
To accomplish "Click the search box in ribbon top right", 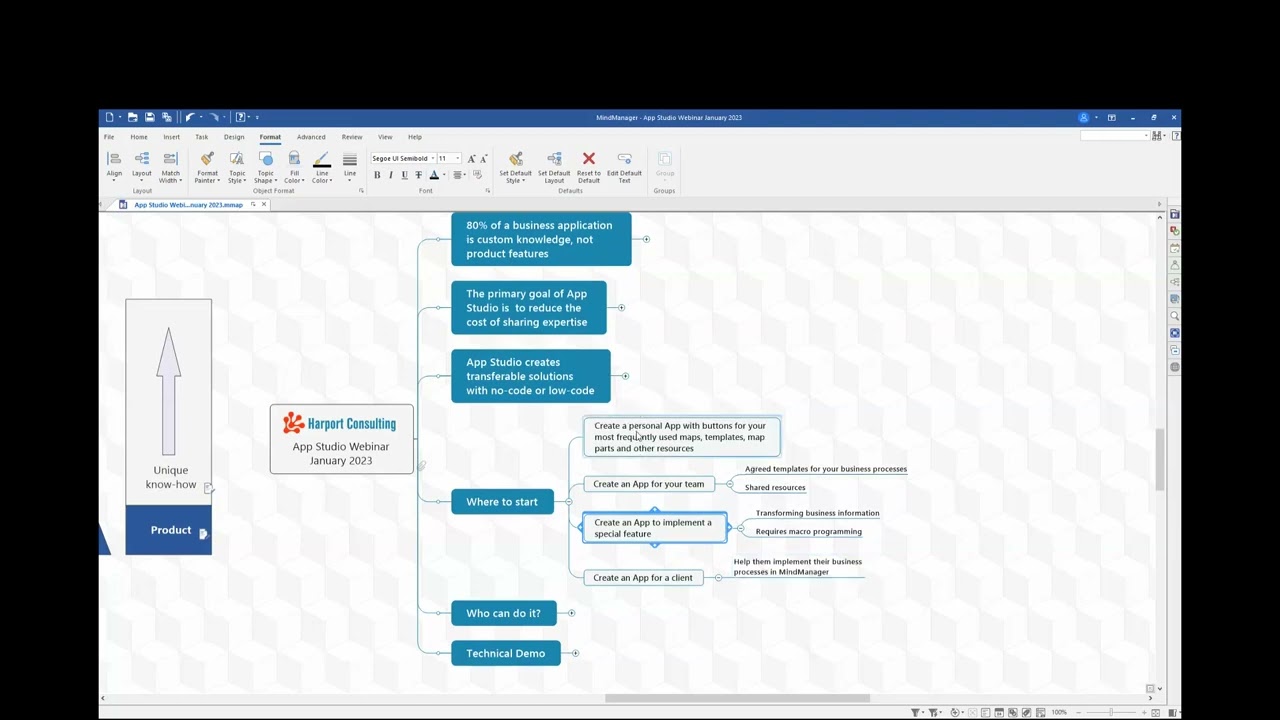I will coord(1115,136).
